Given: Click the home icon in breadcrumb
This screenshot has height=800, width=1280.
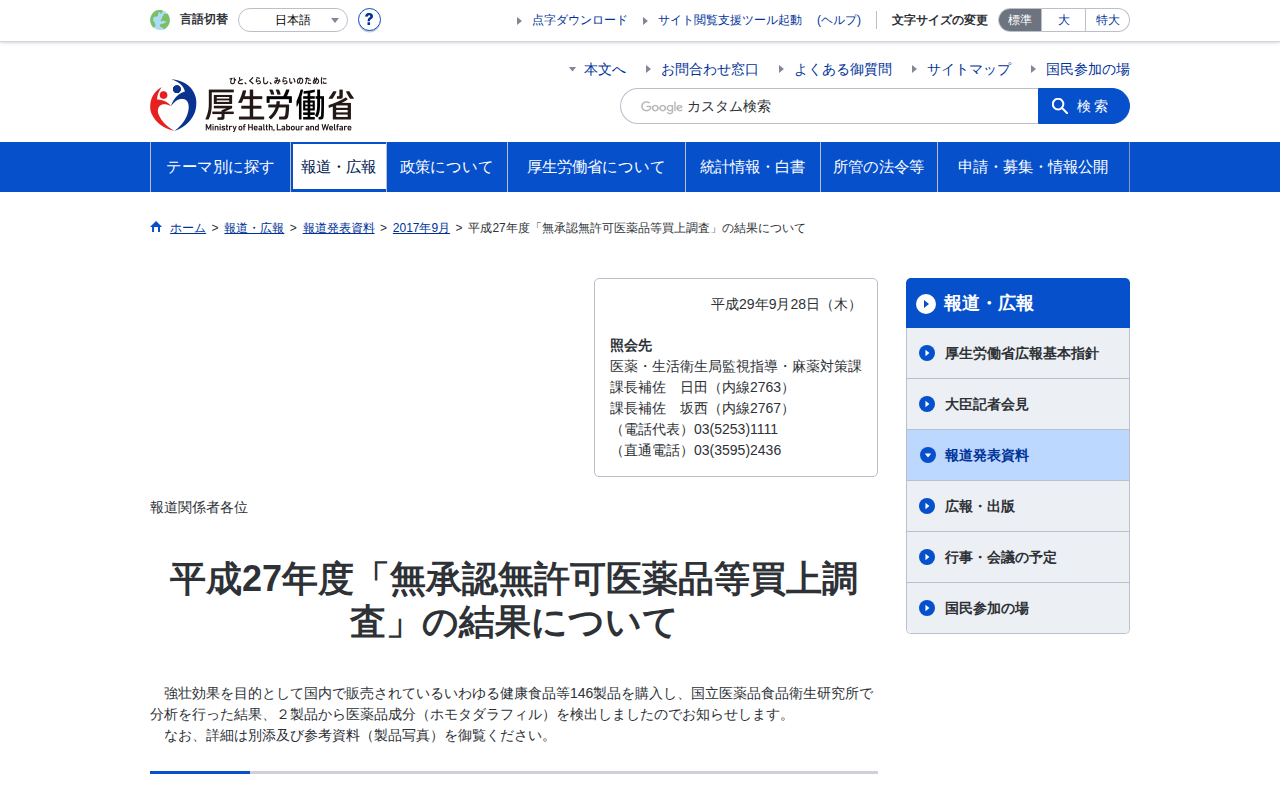Looking at the screenshot, I should point(156,227).
